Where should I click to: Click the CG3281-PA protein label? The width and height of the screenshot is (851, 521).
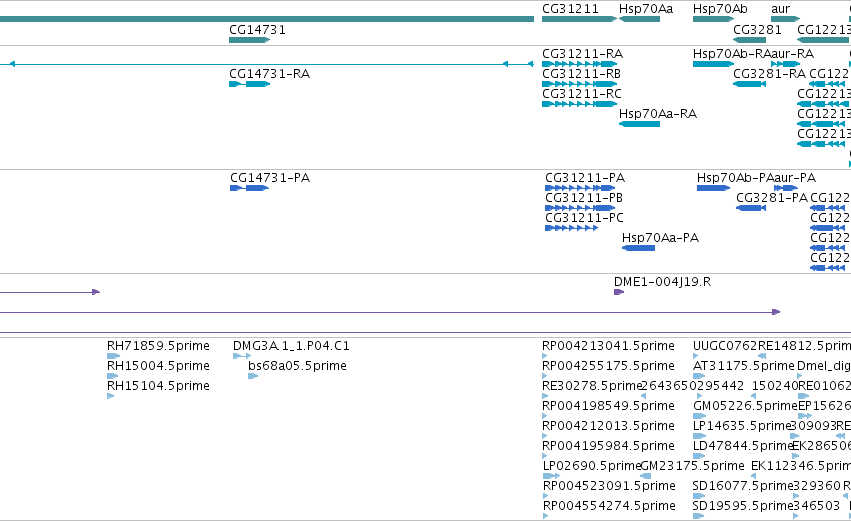coord(772,198)
